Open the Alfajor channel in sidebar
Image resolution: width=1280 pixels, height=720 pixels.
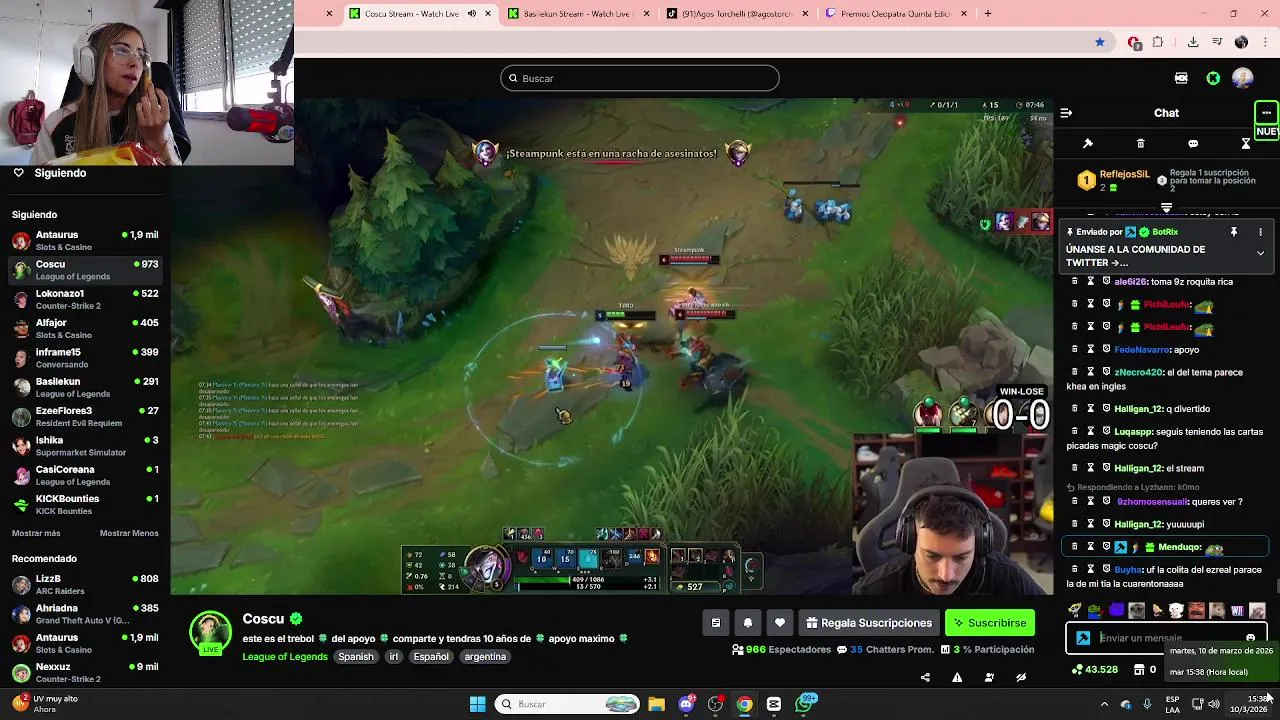[85, 329]
